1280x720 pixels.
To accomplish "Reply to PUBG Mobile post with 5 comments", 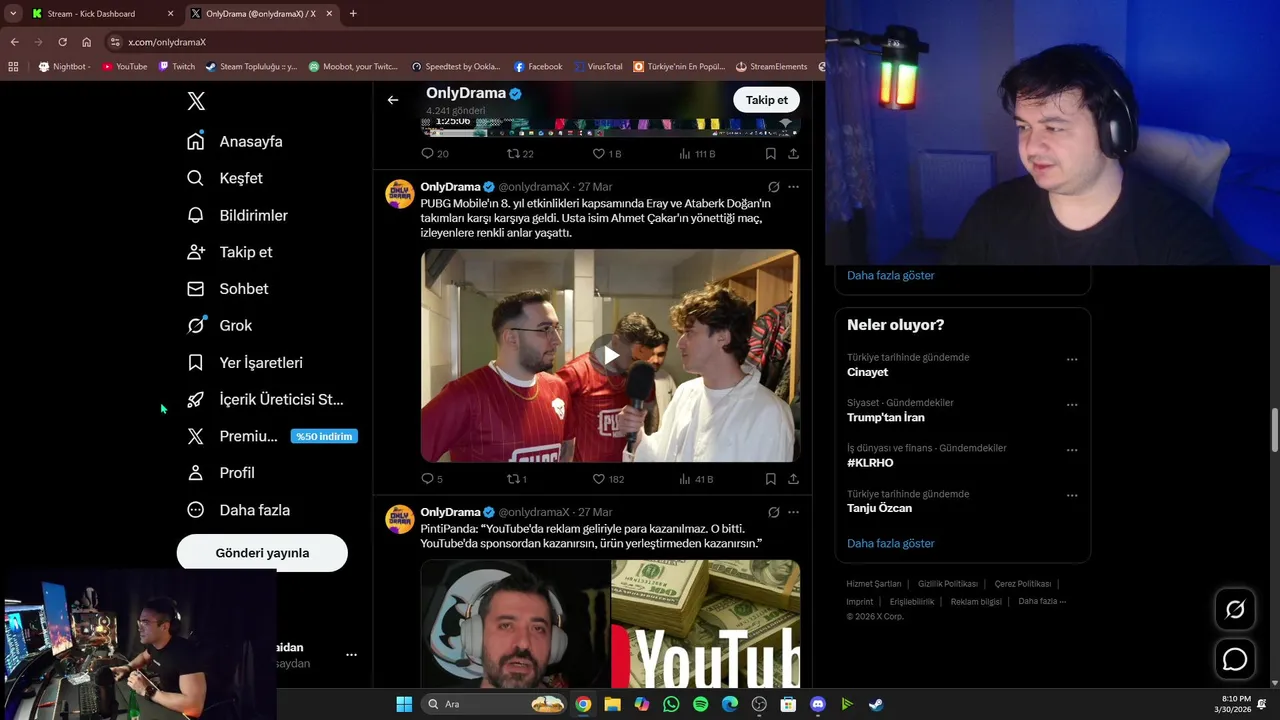I will tap(432, 479).
